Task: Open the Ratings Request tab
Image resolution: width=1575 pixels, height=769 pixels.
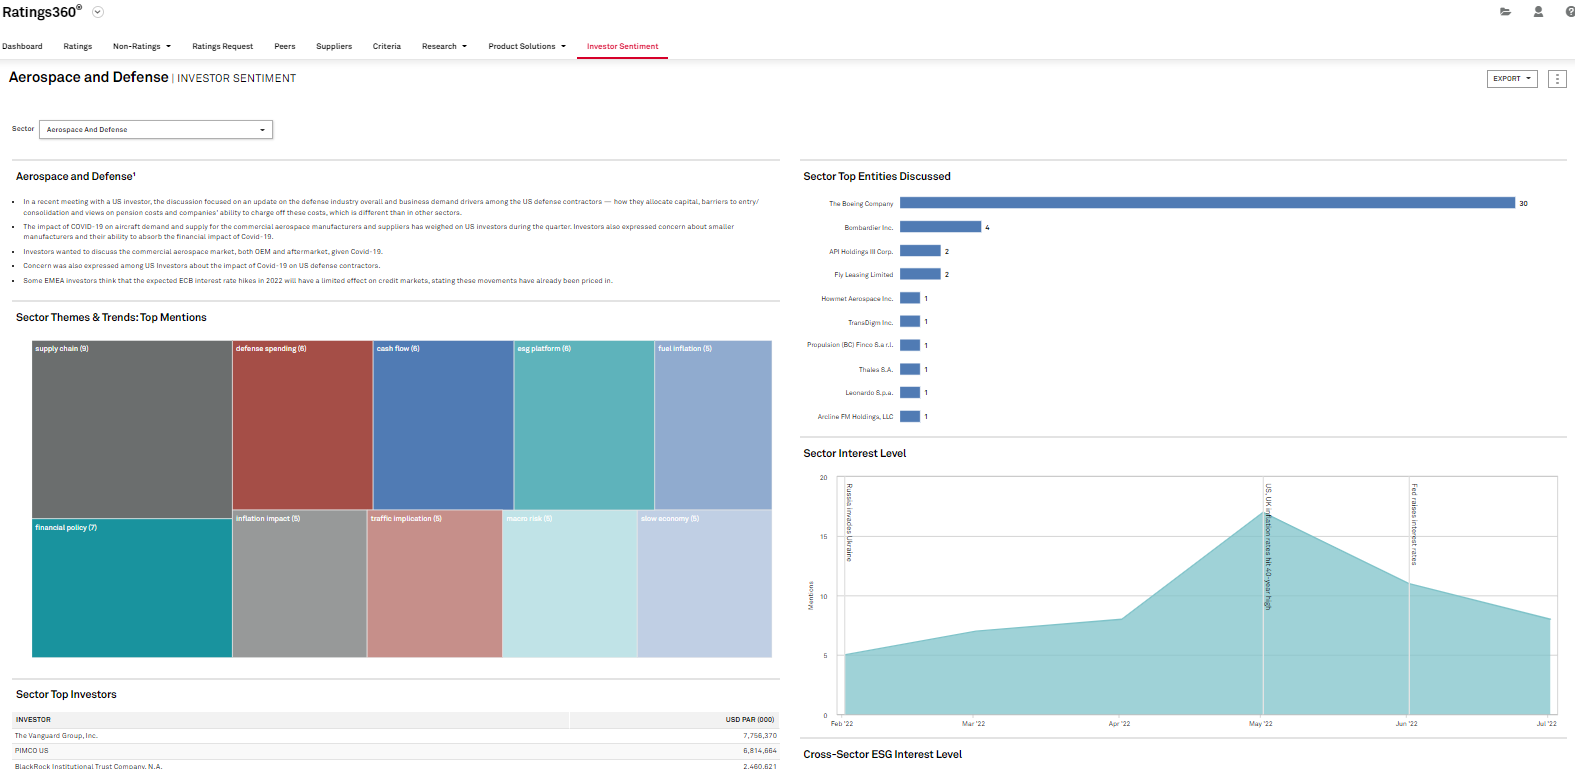Action: point(222,47)
